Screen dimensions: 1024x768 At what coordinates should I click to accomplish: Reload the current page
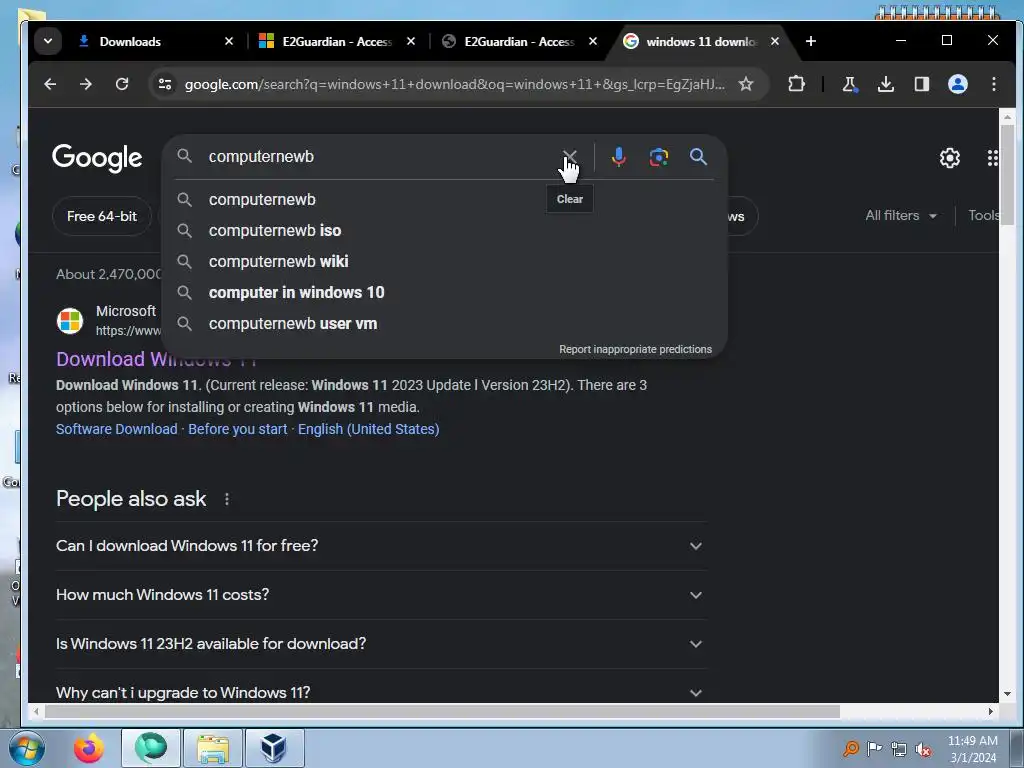coord(121,84)
